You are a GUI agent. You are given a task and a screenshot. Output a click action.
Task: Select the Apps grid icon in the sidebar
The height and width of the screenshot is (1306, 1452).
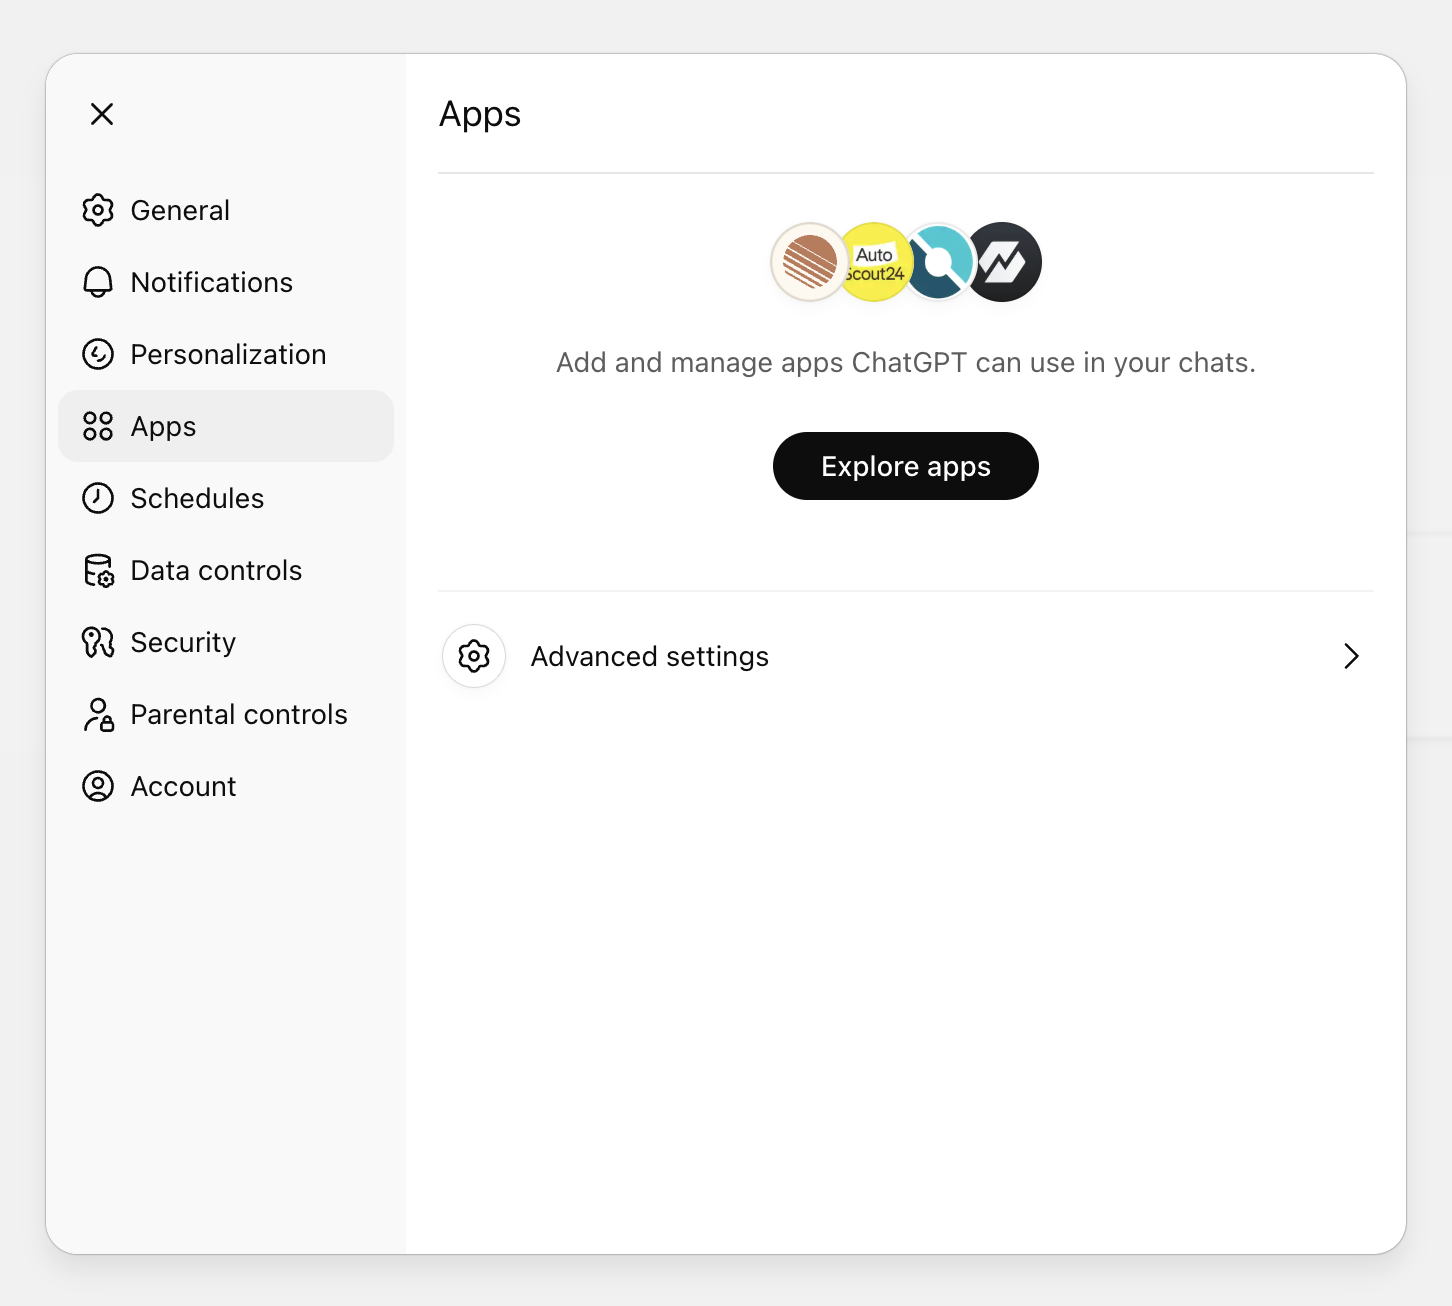(x=98, y=426)
